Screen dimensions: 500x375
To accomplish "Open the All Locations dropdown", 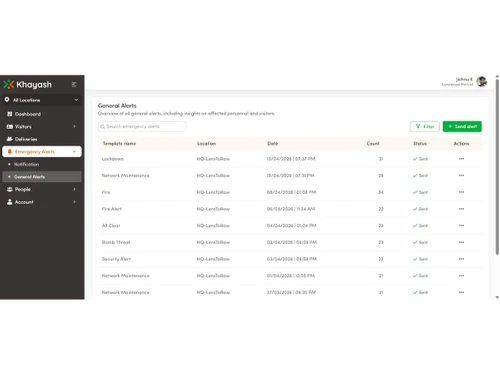I will [42, 100].
